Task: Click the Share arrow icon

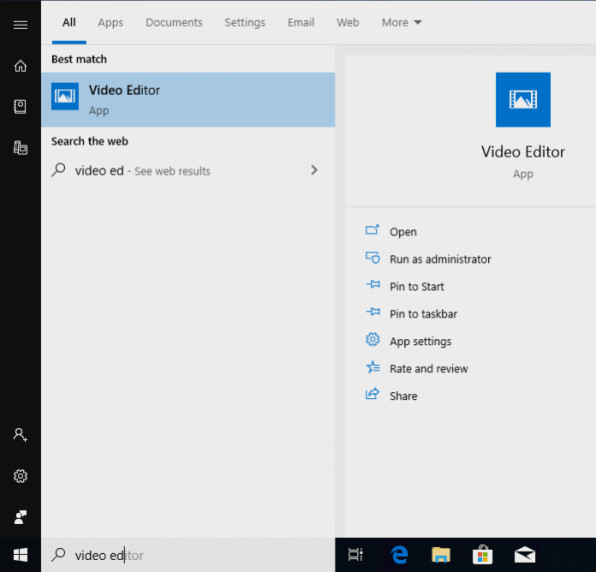Action: 372,394
